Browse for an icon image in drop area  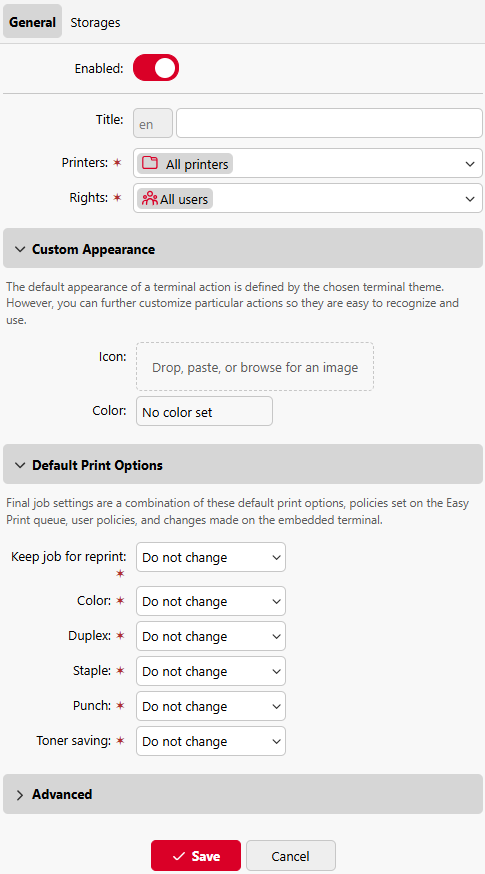(255, 367)
